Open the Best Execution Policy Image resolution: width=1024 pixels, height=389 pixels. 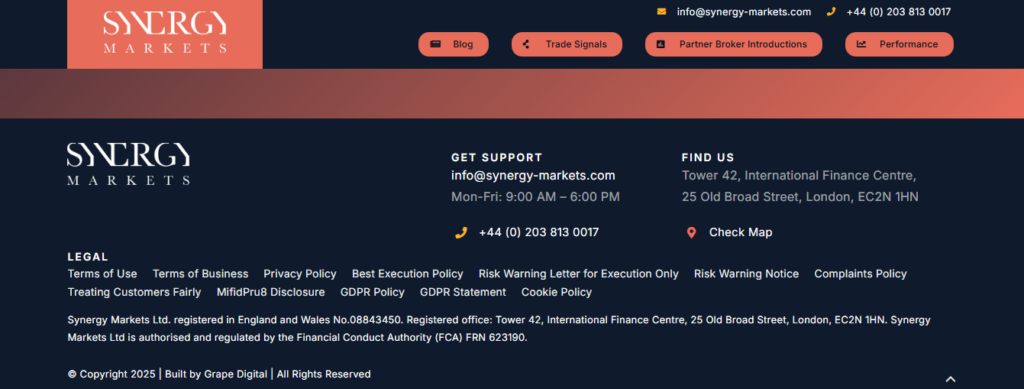pos(408,274)
